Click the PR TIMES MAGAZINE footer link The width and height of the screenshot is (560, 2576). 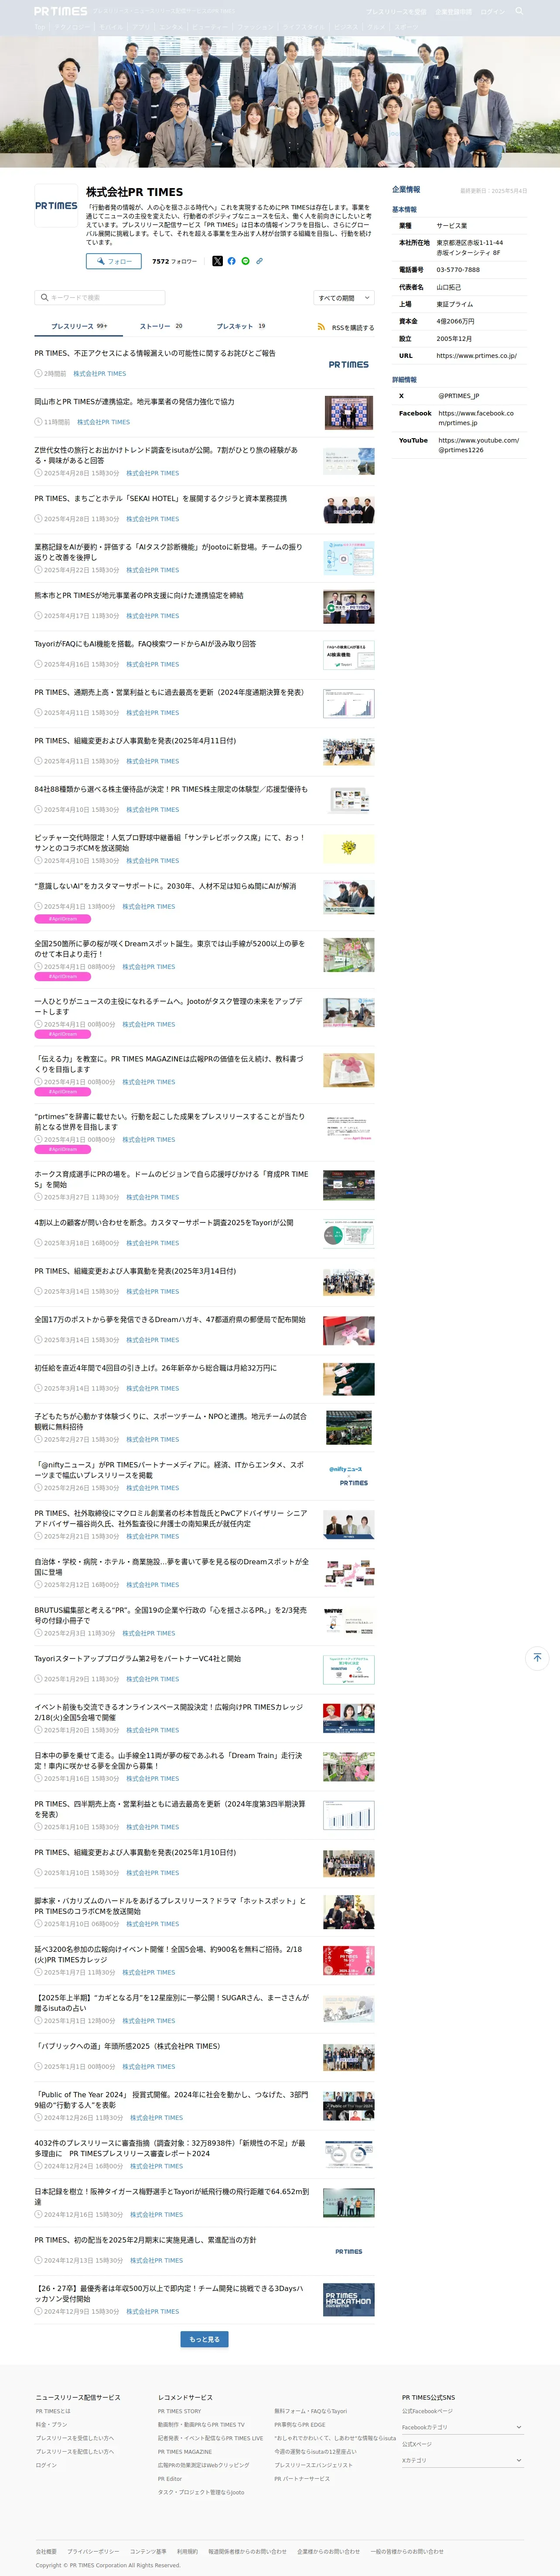click(x=185, y=2451)
